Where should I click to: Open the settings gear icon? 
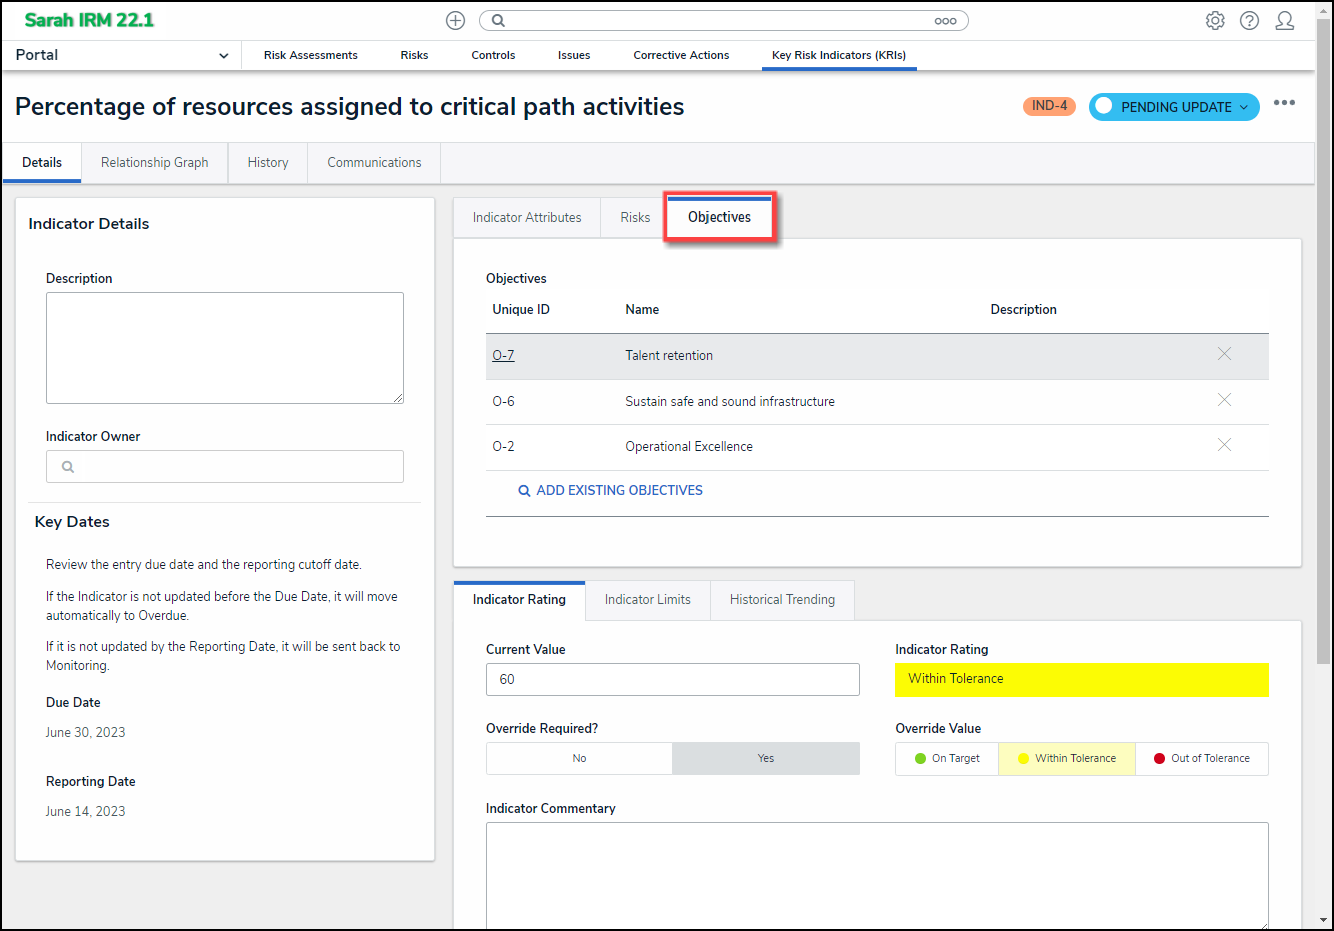[x=1215, y=20]
